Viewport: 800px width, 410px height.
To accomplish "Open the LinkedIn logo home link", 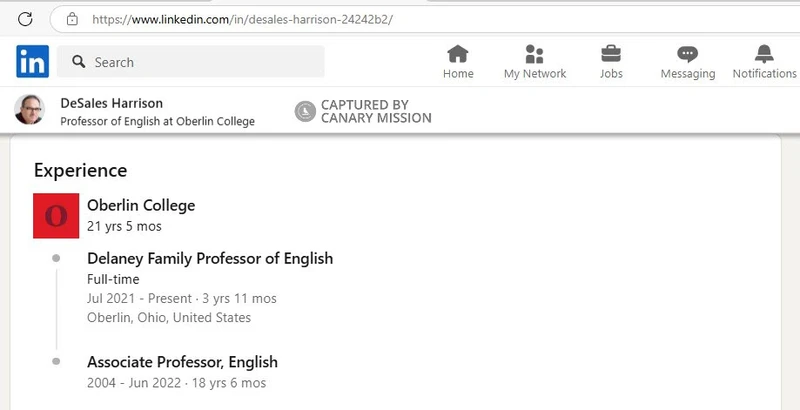I will pyautogui.click(x=33, y=61).
